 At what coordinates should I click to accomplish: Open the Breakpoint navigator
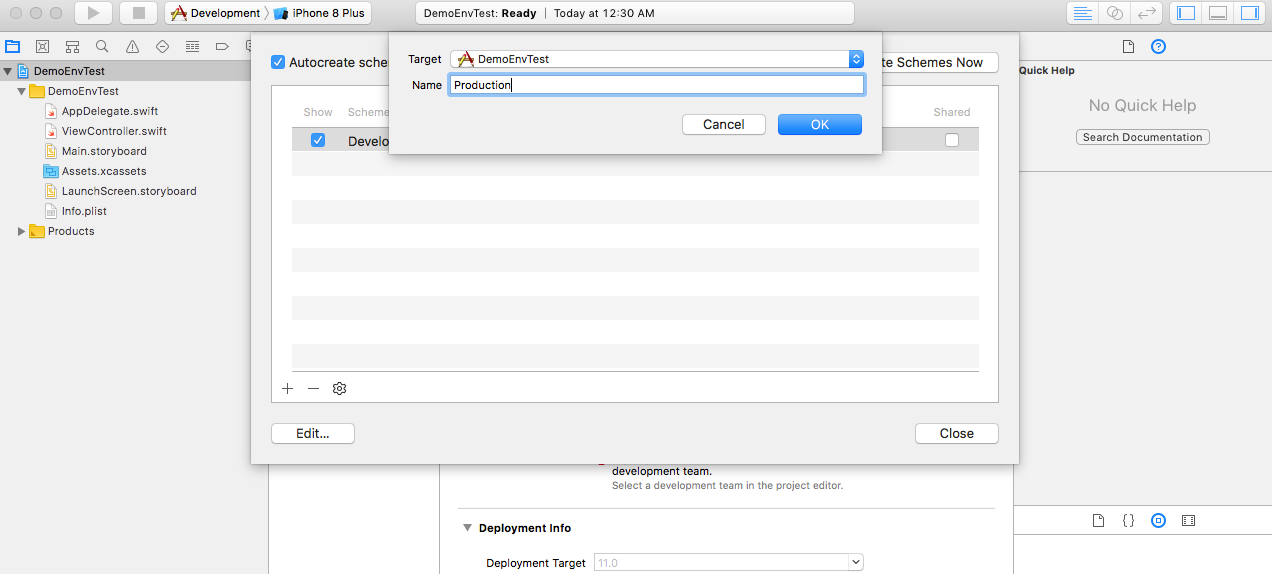pyautogui.click(x=222, y=46)
